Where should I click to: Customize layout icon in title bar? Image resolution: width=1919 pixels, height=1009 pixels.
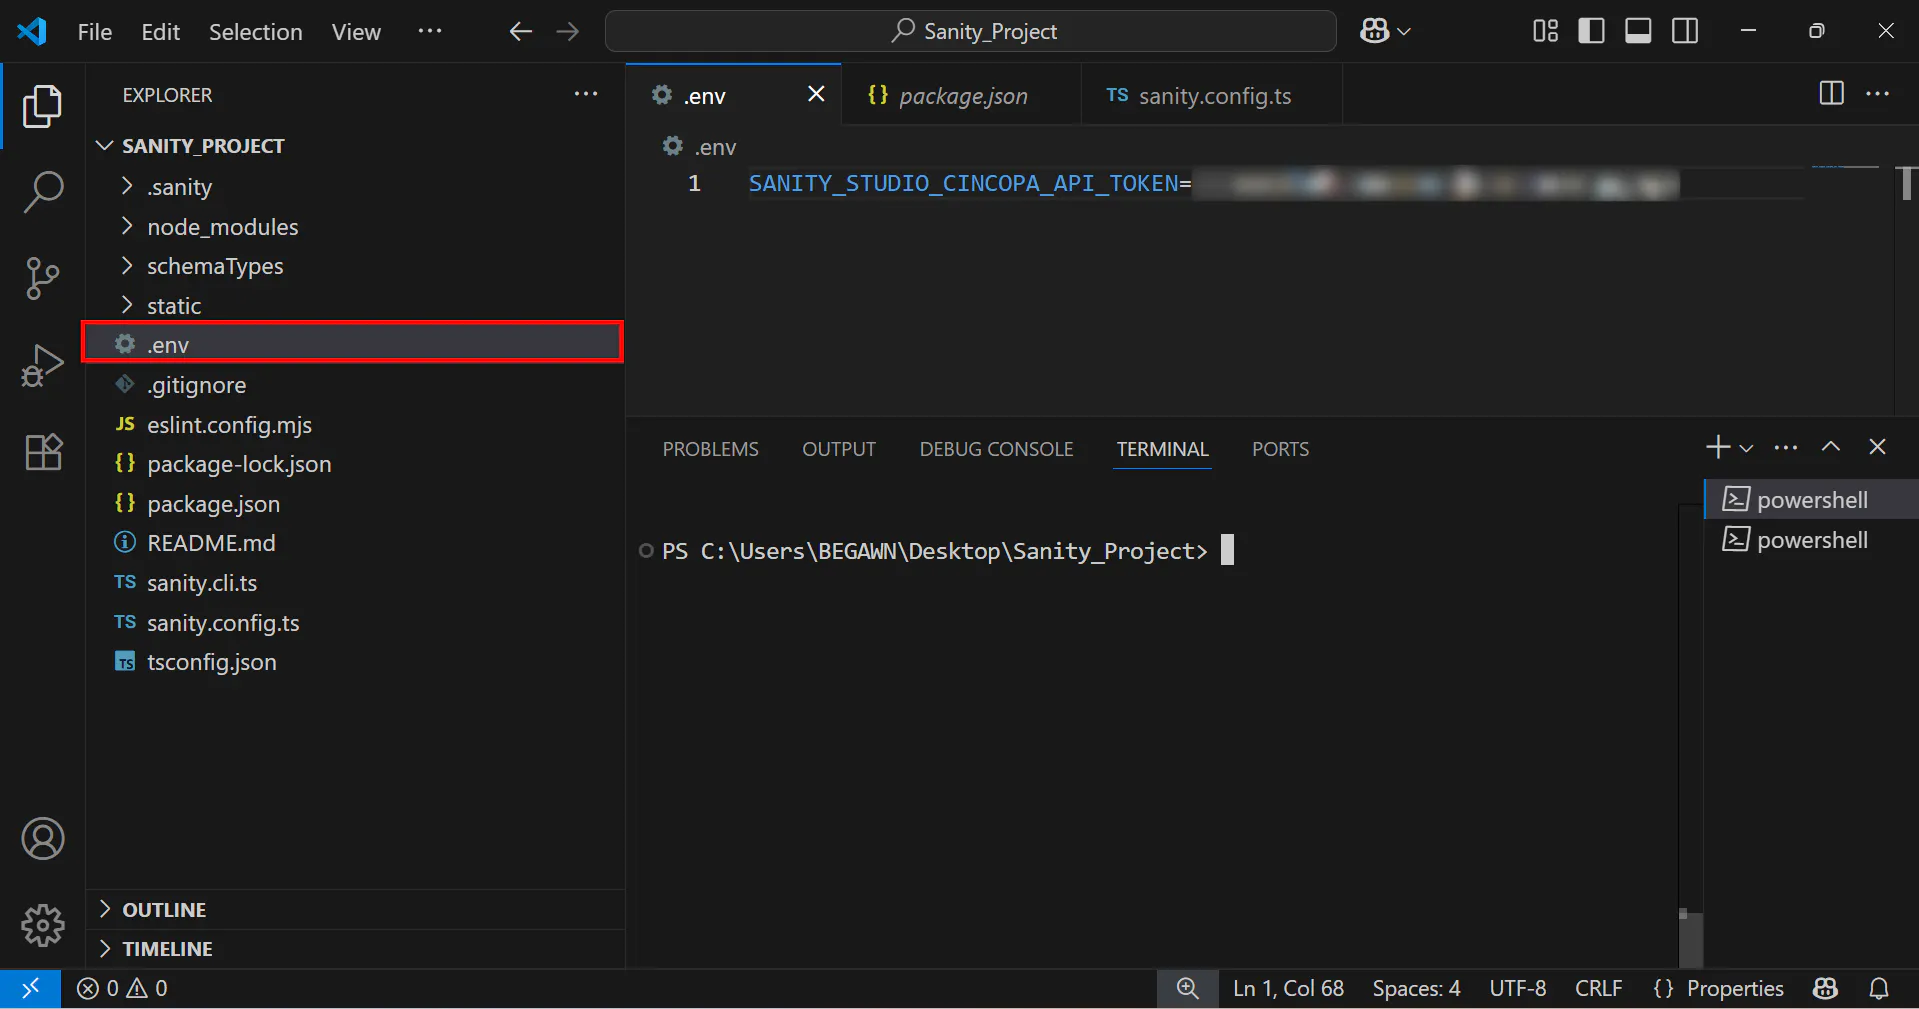[x=1545, y=31]
